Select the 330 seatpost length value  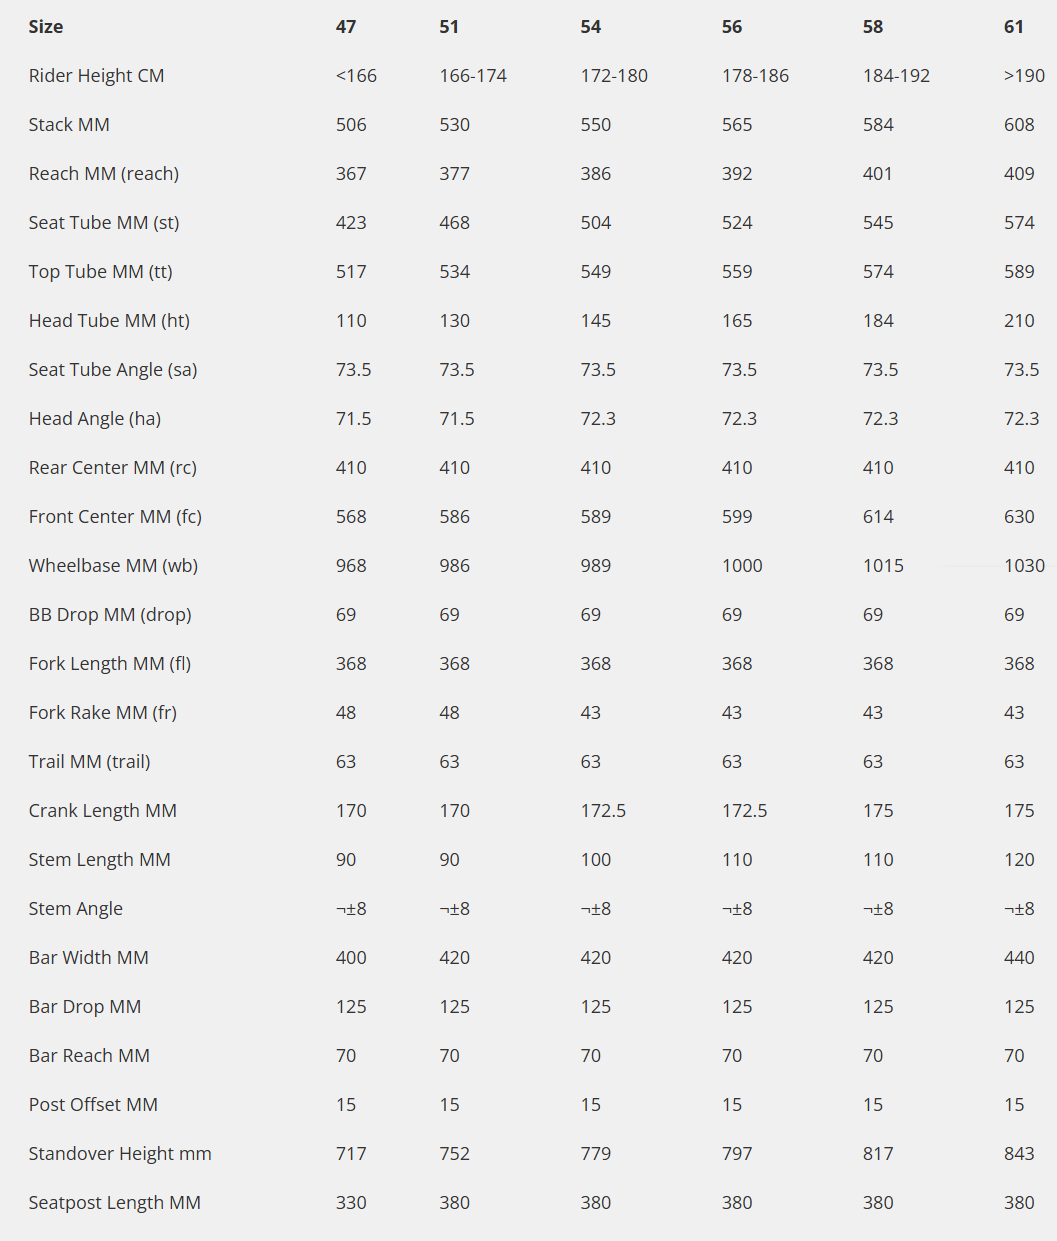[x=351, y=1203]
